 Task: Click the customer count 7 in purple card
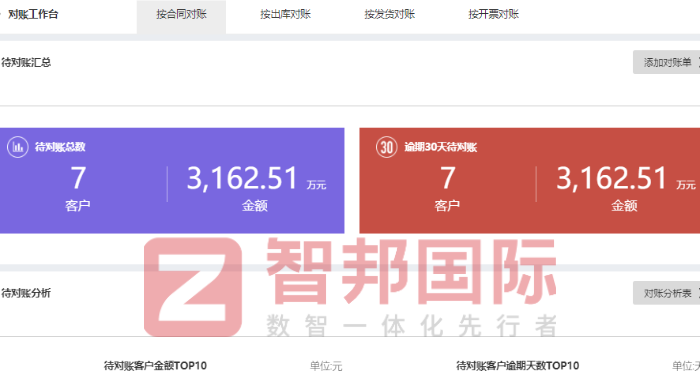[78, 178]
